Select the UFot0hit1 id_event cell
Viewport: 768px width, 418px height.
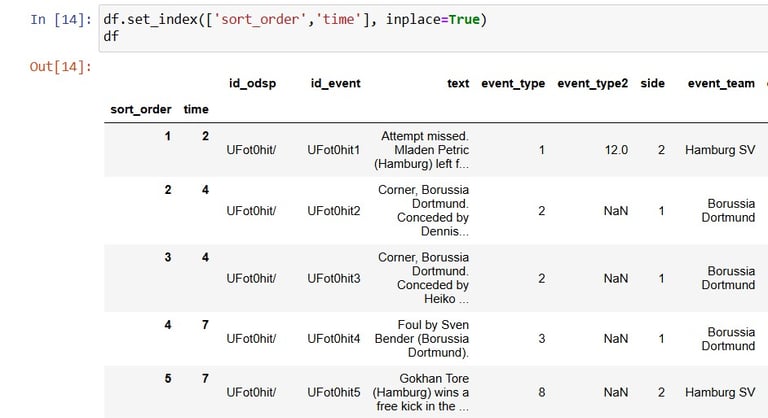tap(334, 150)
